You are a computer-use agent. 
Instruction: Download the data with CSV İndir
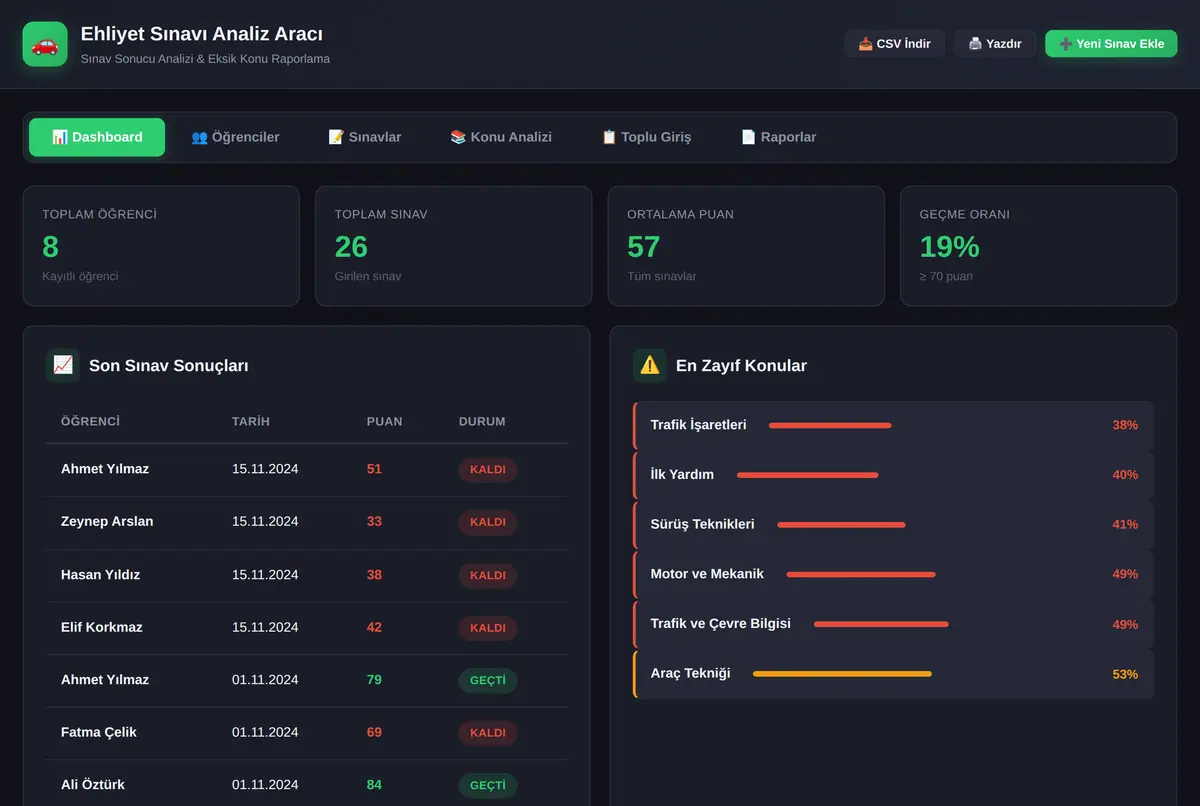pyautogui.click(x=895, y=44)
